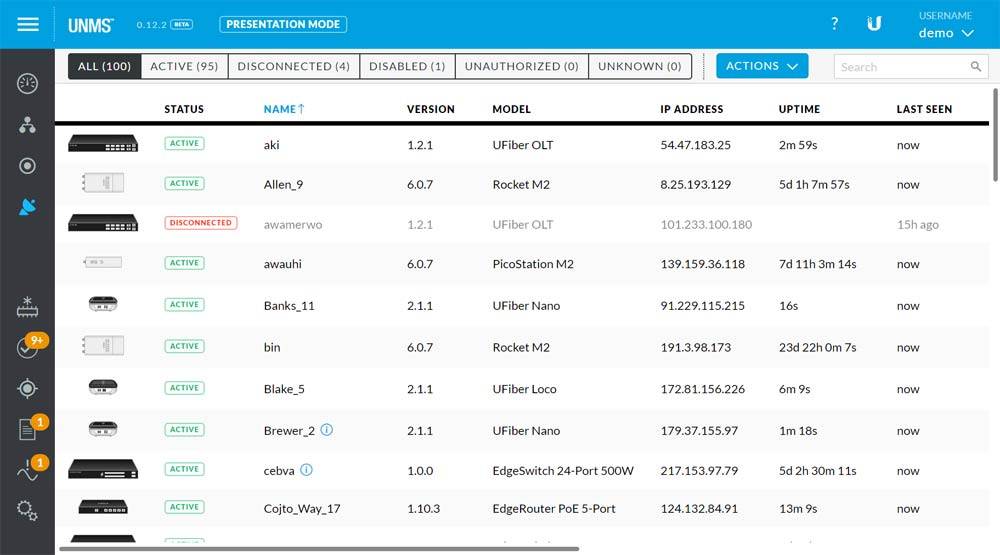Screen dimensions: 1000x555
Task: Click the help question mark icon
Action: [835, 24]
